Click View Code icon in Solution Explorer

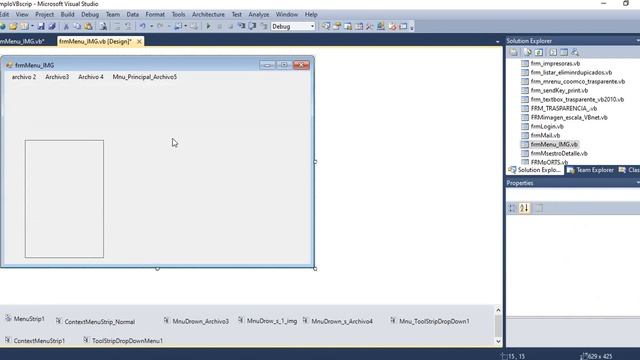coord(553,52)
